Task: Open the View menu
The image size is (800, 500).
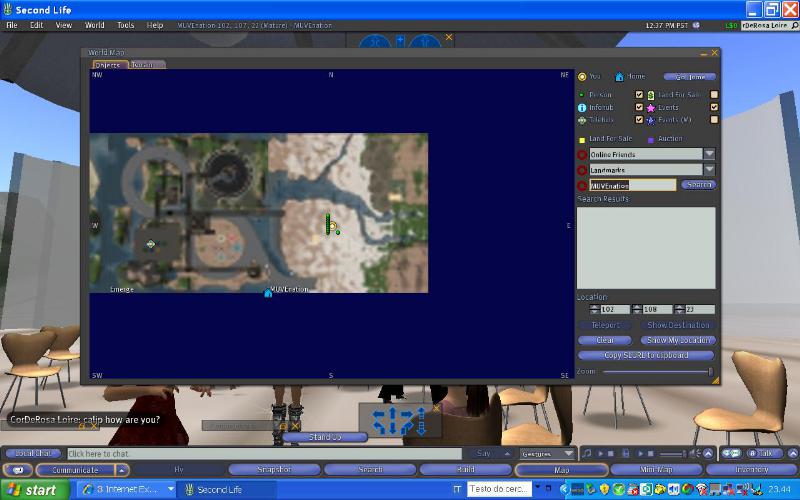Action: coord(64,26)
